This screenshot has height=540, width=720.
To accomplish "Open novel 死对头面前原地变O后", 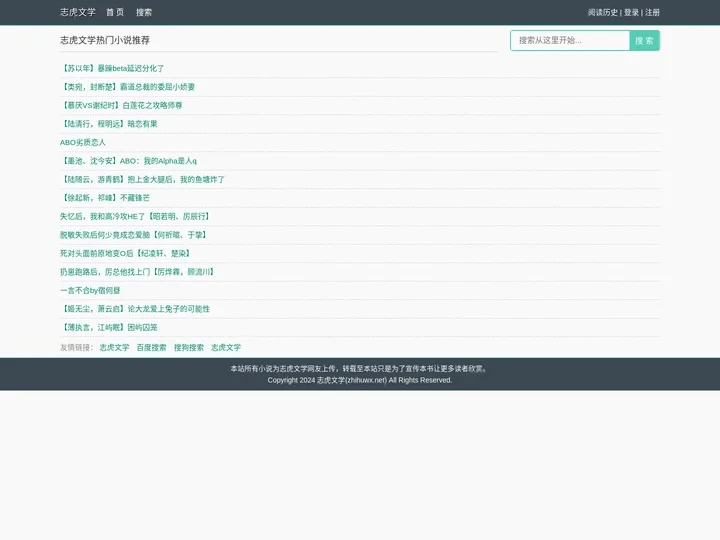I will (125, 253).
